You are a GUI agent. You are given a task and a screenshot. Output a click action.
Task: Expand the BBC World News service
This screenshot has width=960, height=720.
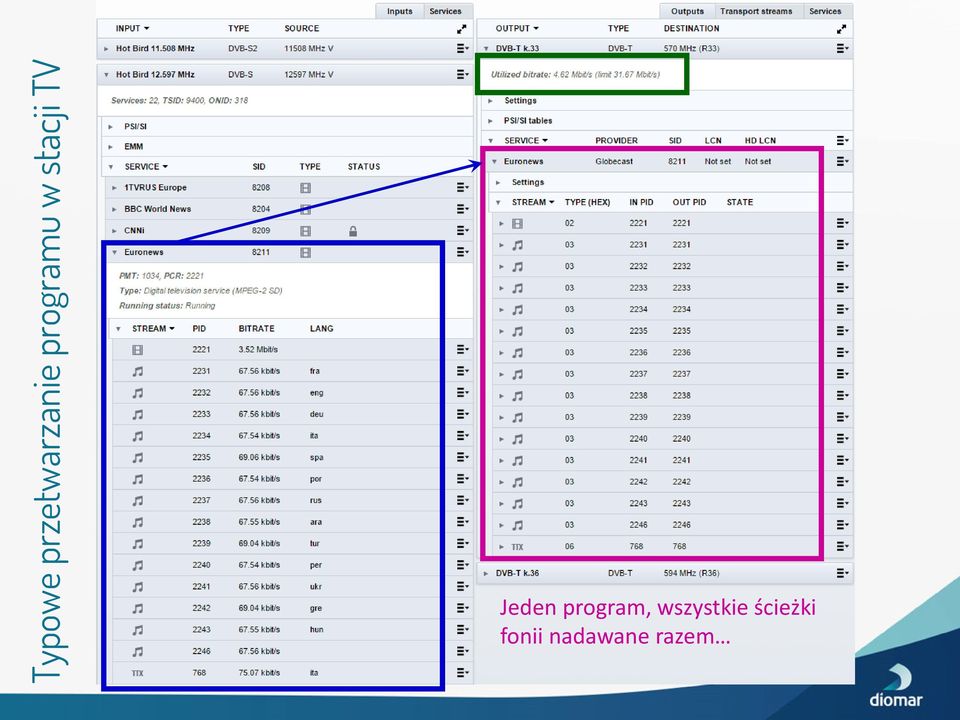click(114, 209)
